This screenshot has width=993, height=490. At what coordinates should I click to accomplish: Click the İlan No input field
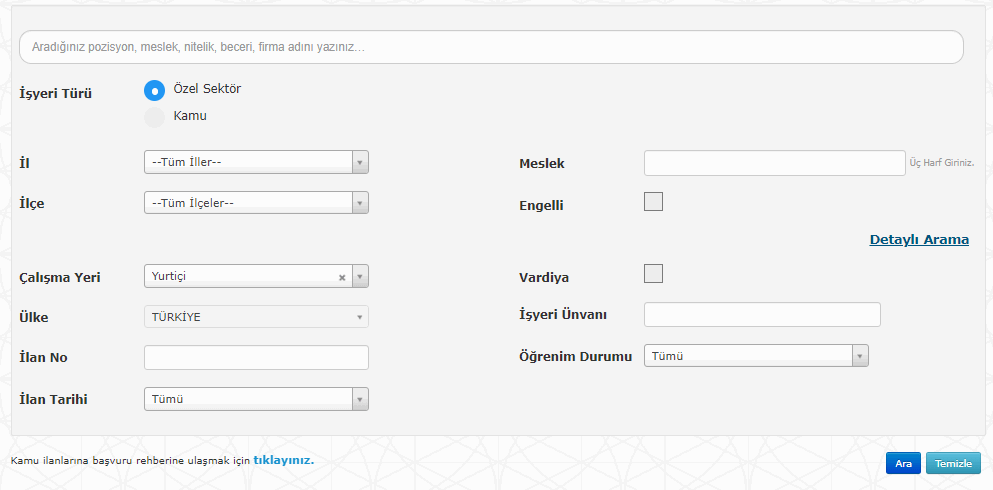tap(256, 358)
